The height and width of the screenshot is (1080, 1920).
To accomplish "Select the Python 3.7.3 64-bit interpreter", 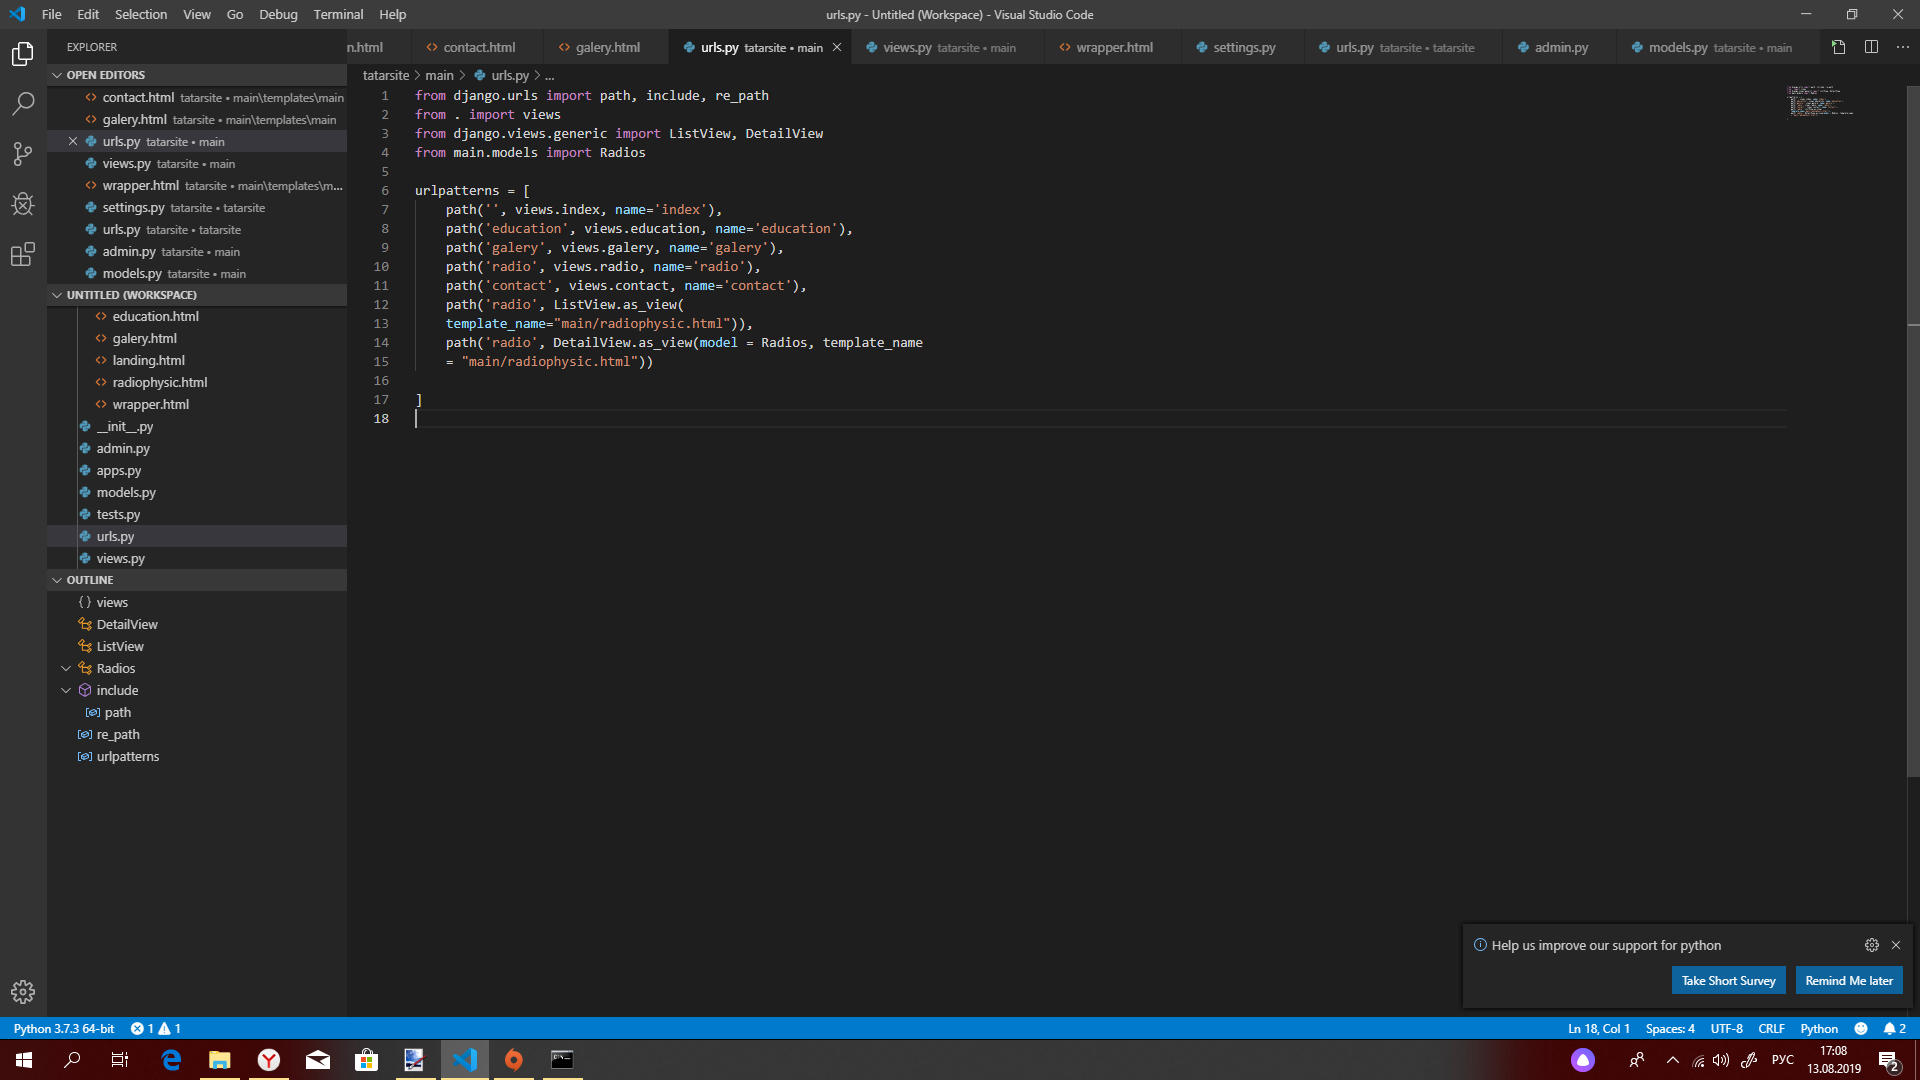I will pyautogui.click(x=64, y=1028).
